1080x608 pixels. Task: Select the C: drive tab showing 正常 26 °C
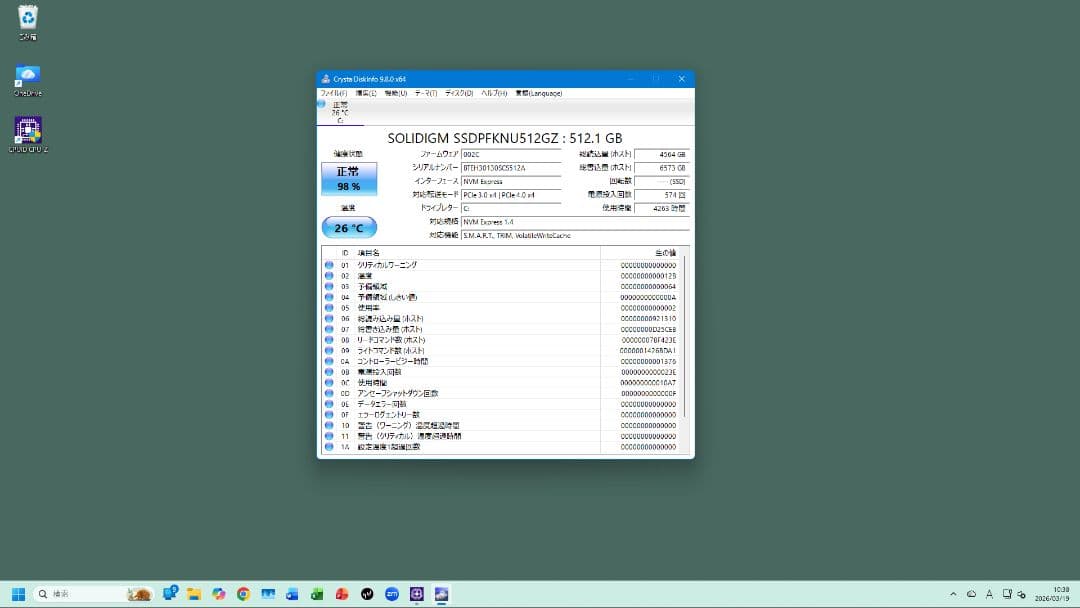(x=340, y=112)
